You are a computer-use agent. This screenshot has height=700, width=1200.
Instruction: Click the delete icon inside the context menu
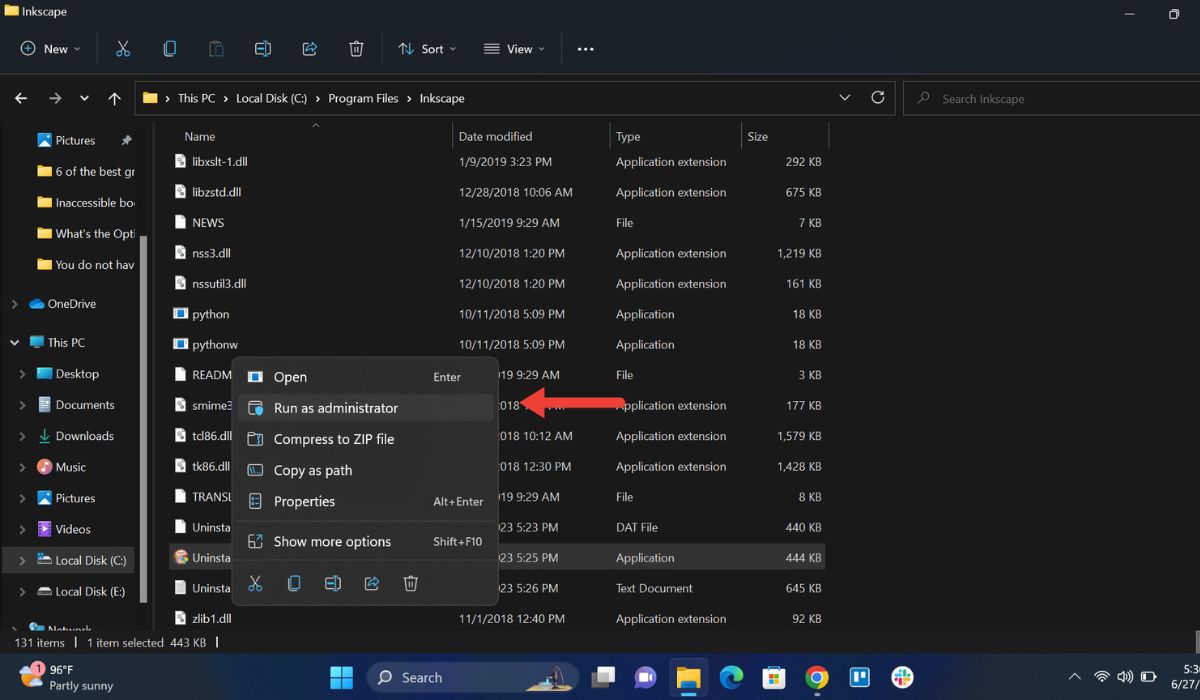[410, 583]
